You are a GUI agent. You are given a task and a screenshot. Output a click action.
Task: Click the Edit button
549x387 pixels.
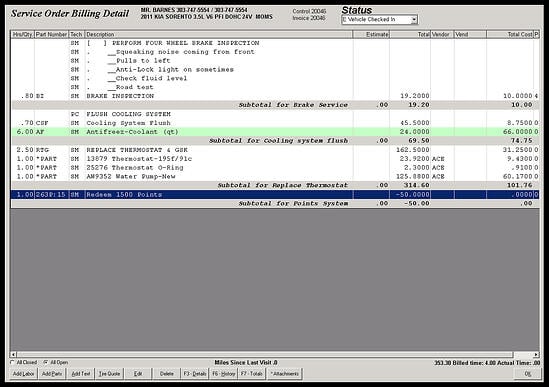(x=138, y=374)
